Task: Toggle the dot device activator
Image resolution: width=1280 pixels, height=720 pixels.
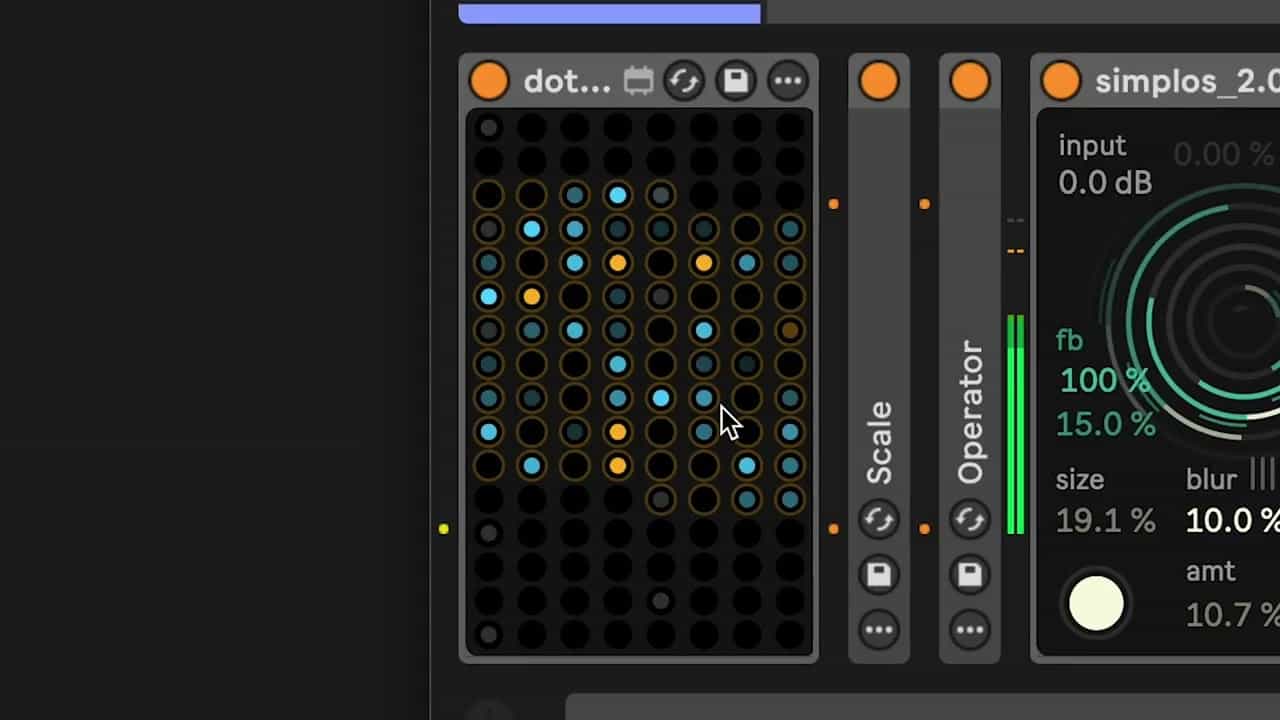Action: (489, 81)
